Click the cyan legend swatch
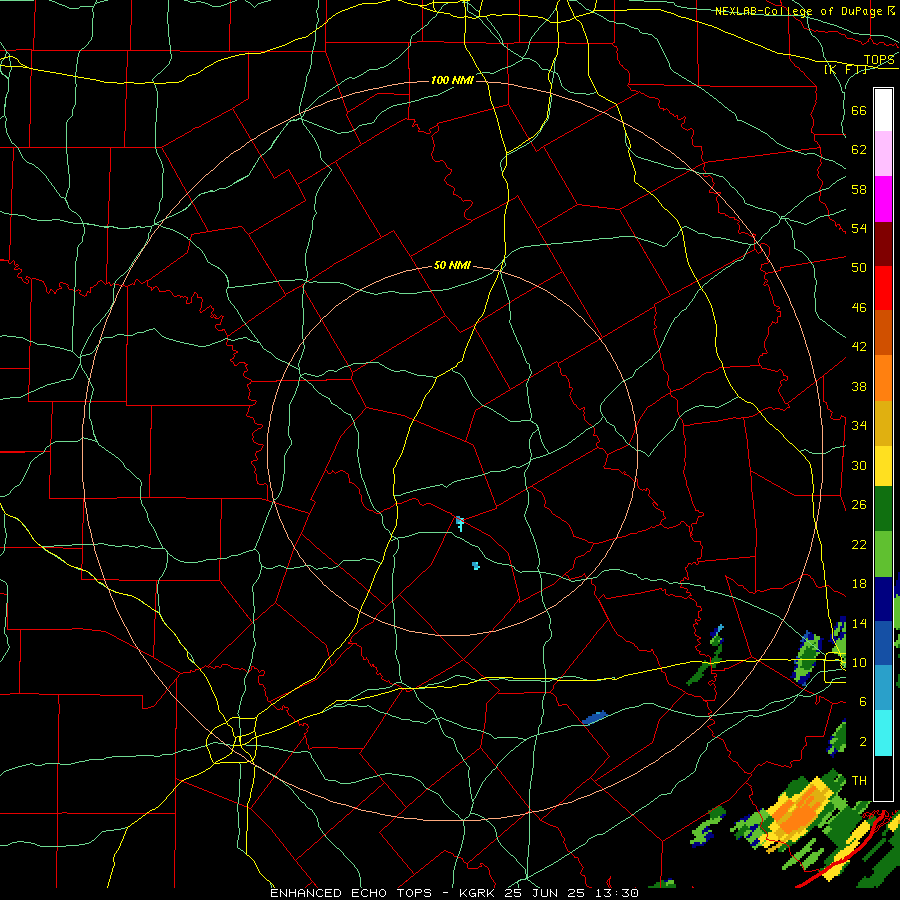The image size is (900, 900). pos(883,733)
